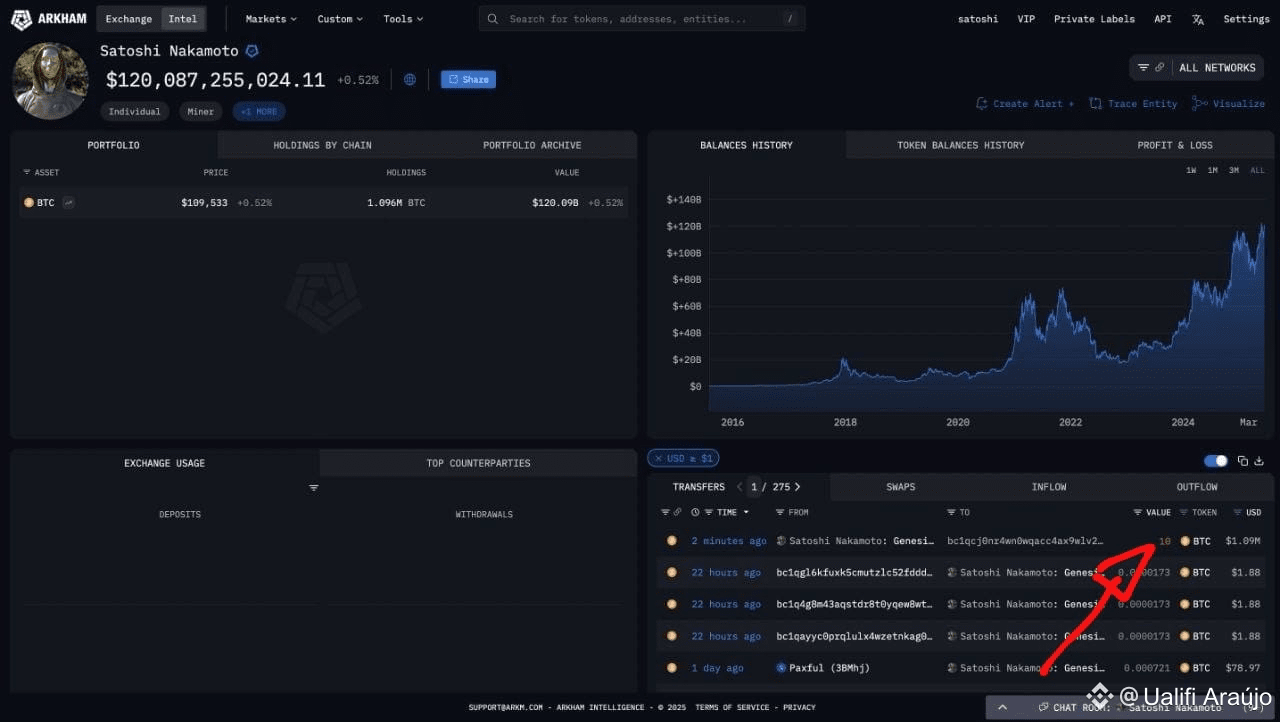The height and width of the screenshot is (722, 1280).
Task: Go to previous transfers page
Action: pyautogui.click(x=740, y=487)
